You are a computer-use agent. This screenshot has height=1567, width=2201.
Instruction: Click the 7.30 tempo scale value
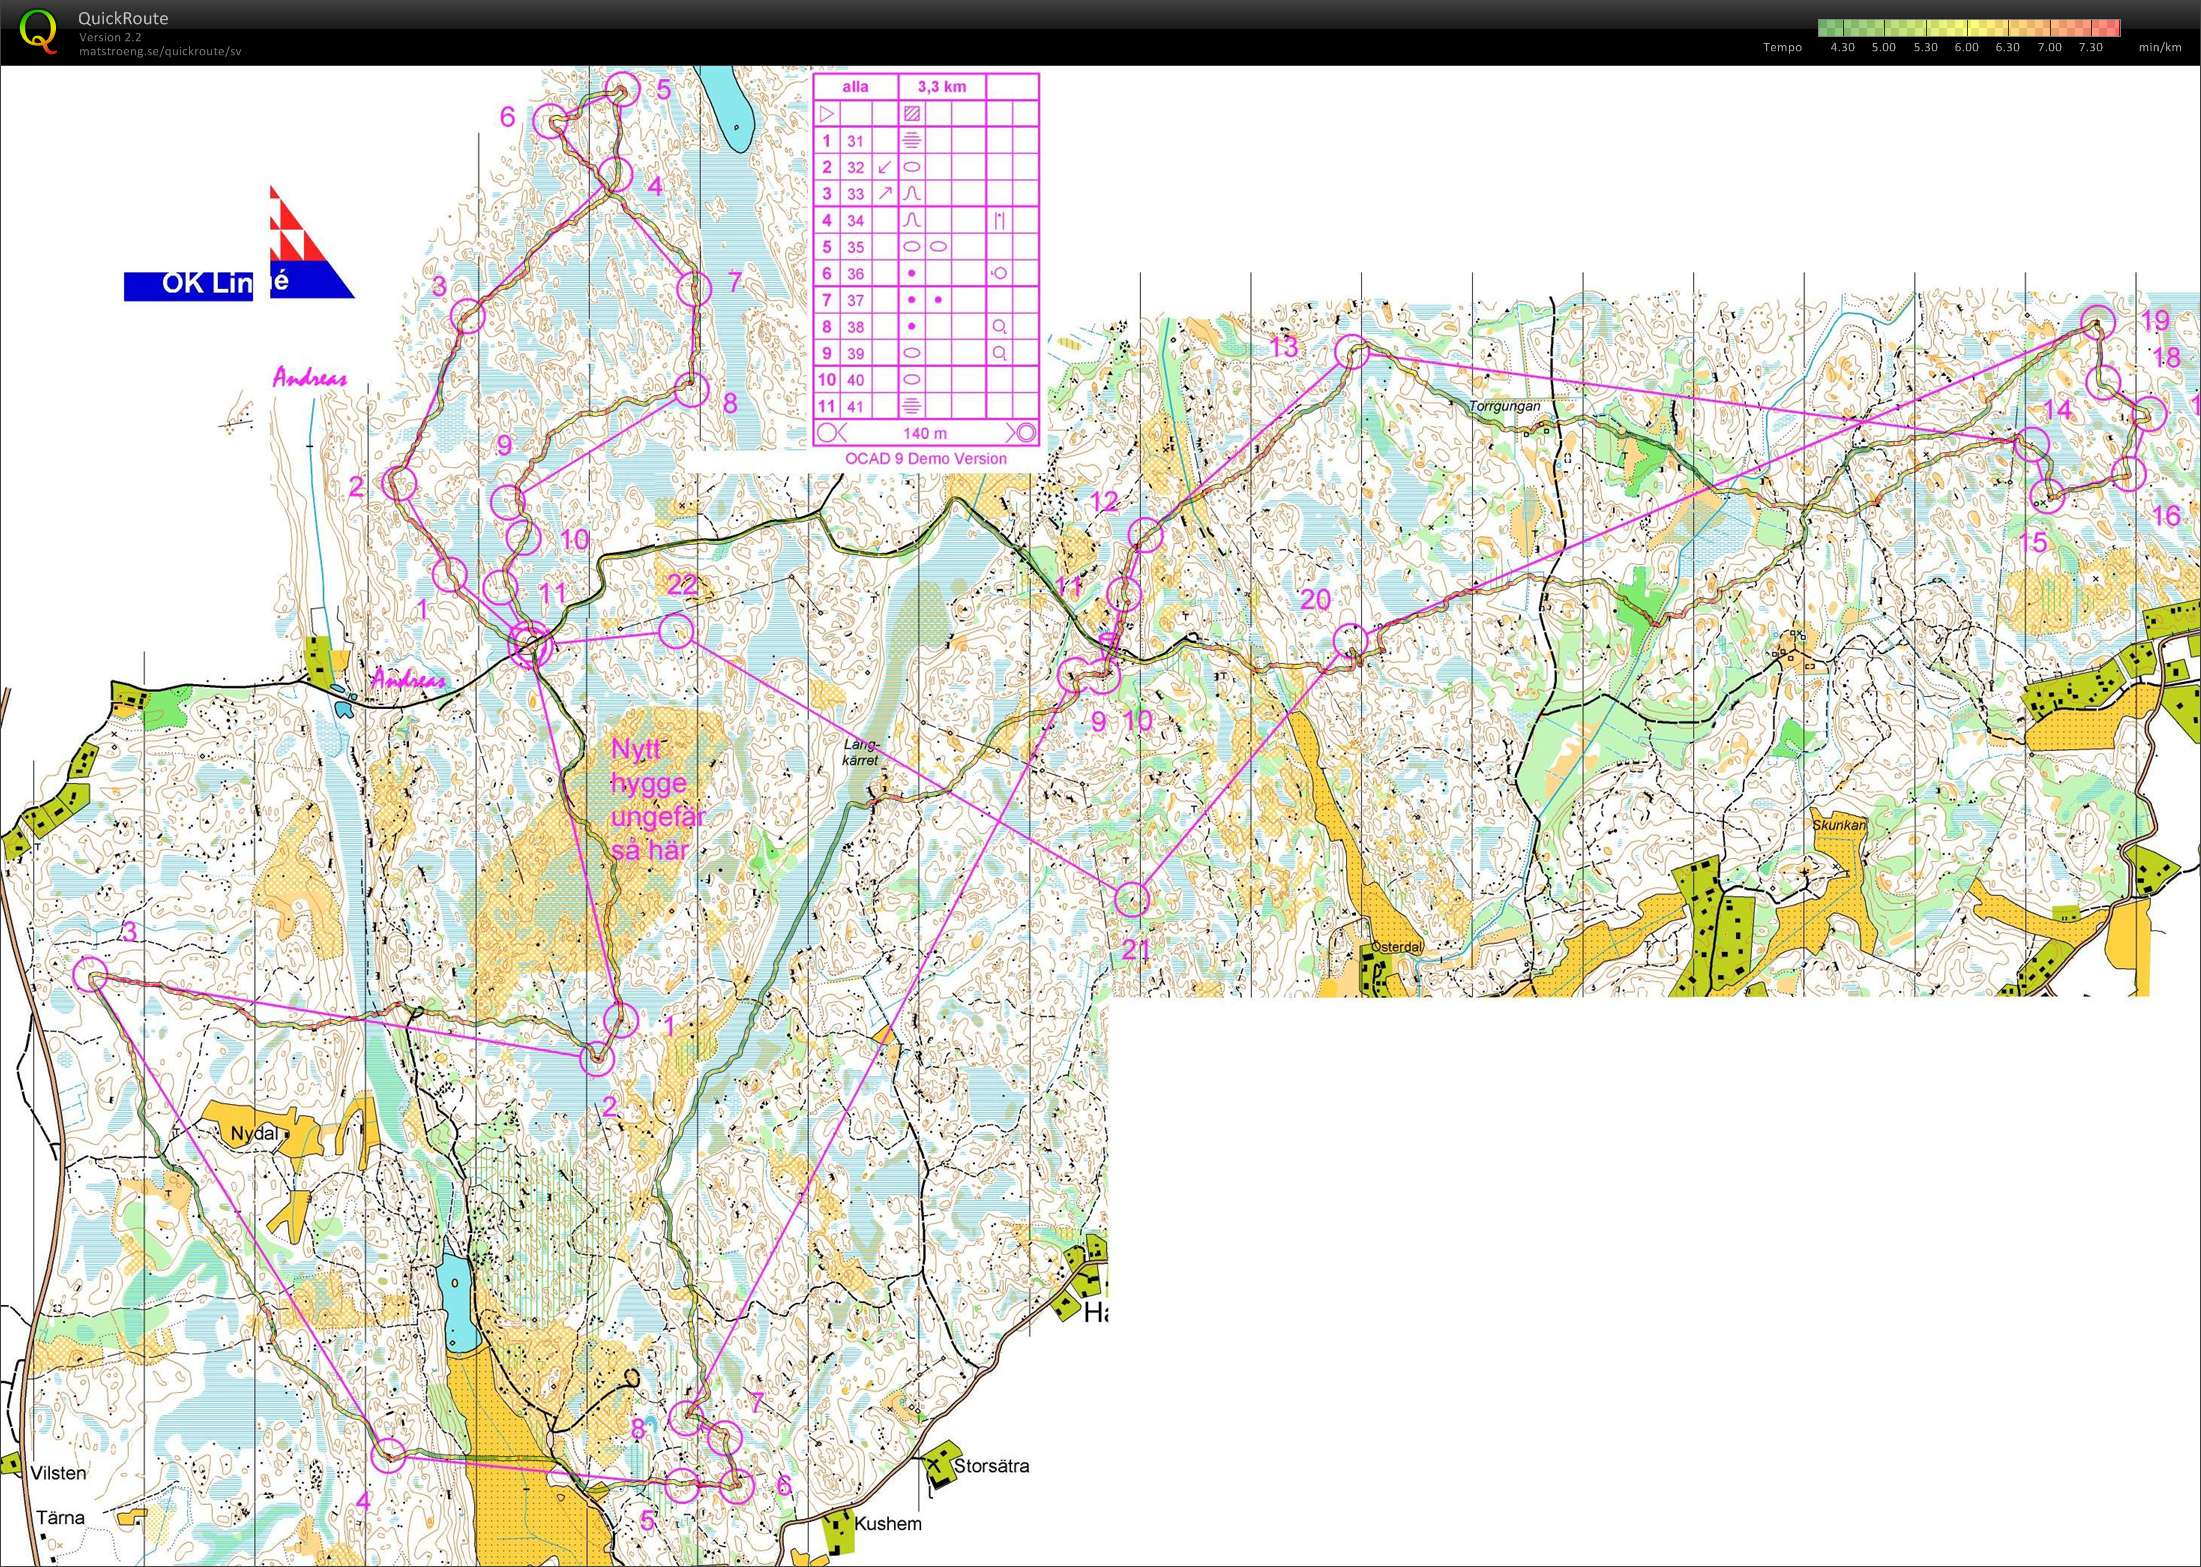tap(2090, 47)
